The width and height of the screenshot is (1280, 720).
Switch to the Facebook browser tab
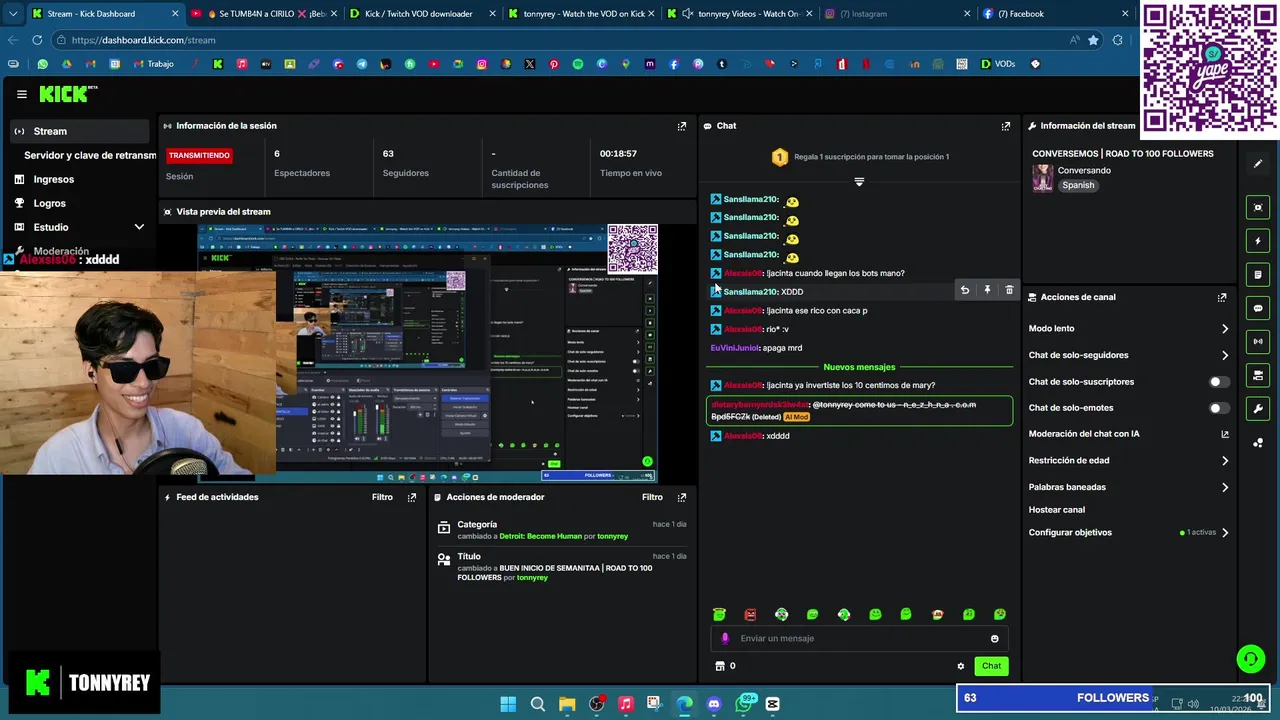pyautogui.click(x=1055, y=14)
